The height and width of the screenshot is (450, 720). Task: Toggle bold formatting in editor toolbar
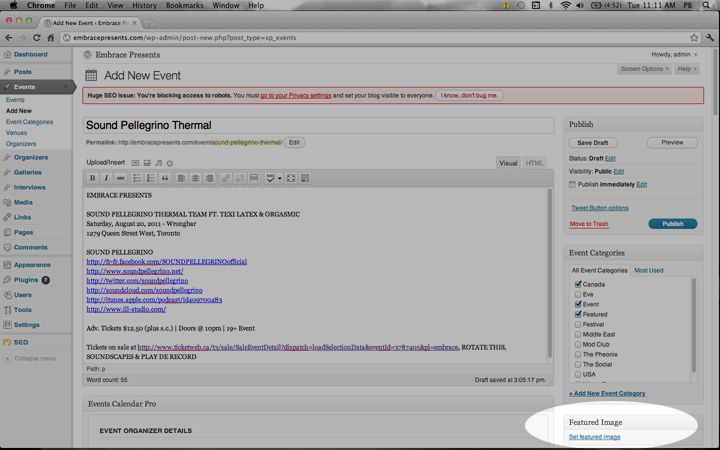93,178
